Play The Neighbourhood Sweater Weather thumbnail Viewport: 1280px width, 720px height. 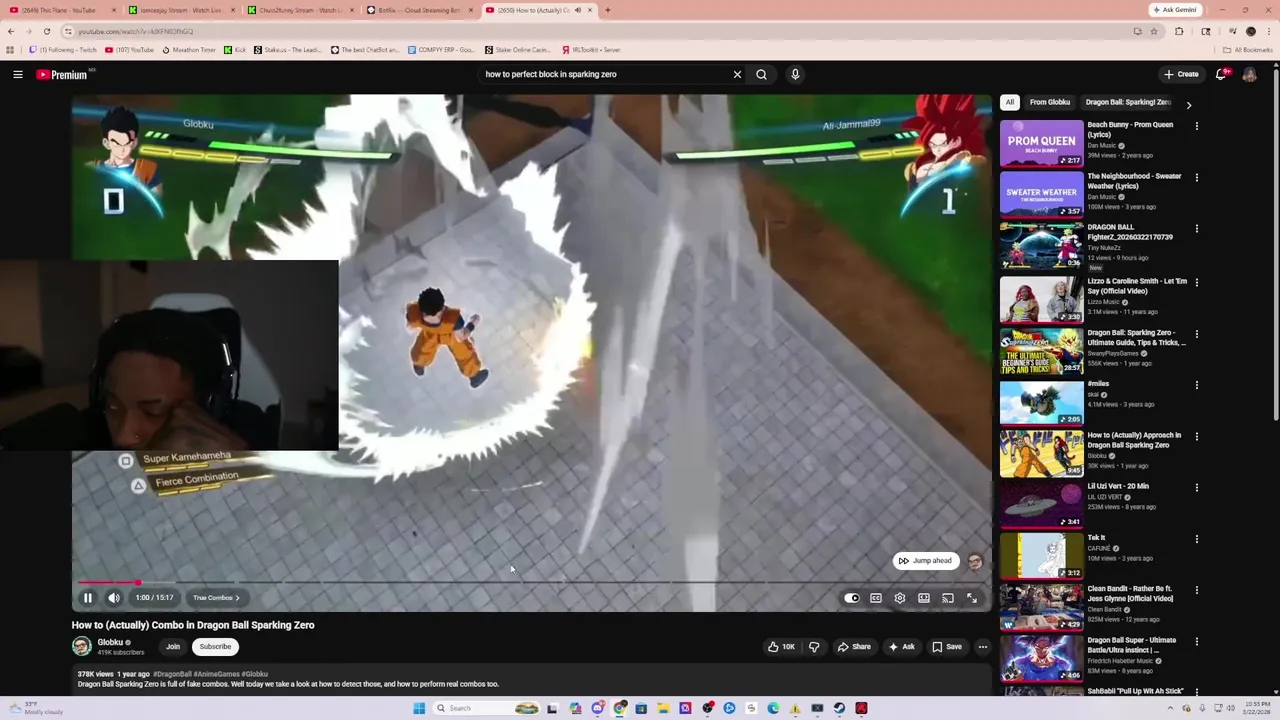pyautogui.click(x=1041, y=194)
